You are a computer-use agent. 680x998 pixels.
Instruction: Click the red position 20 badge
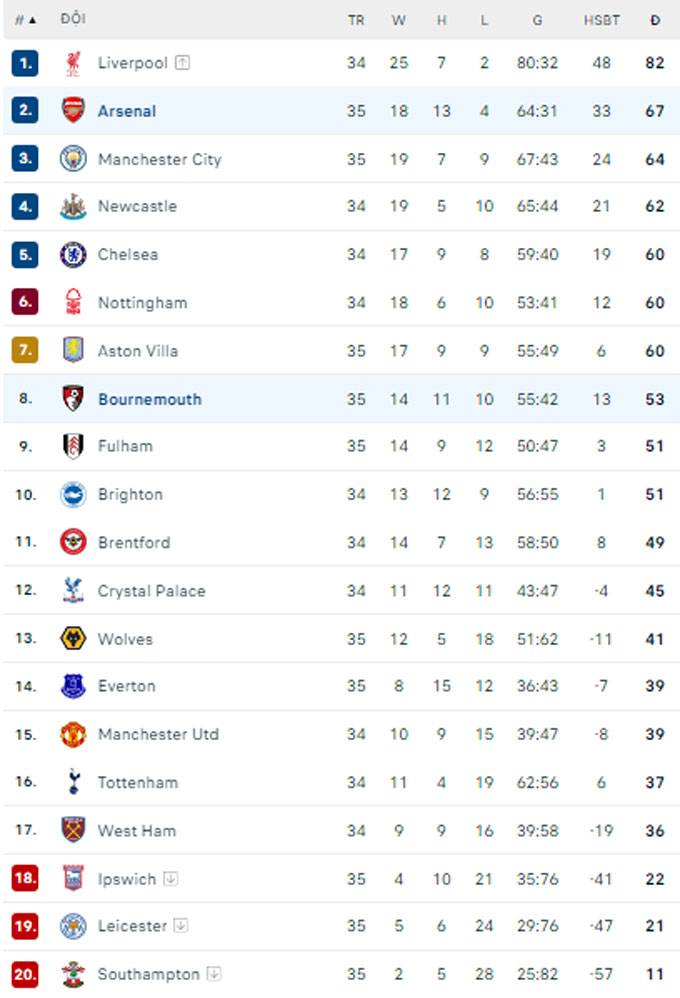coord(25,974)
